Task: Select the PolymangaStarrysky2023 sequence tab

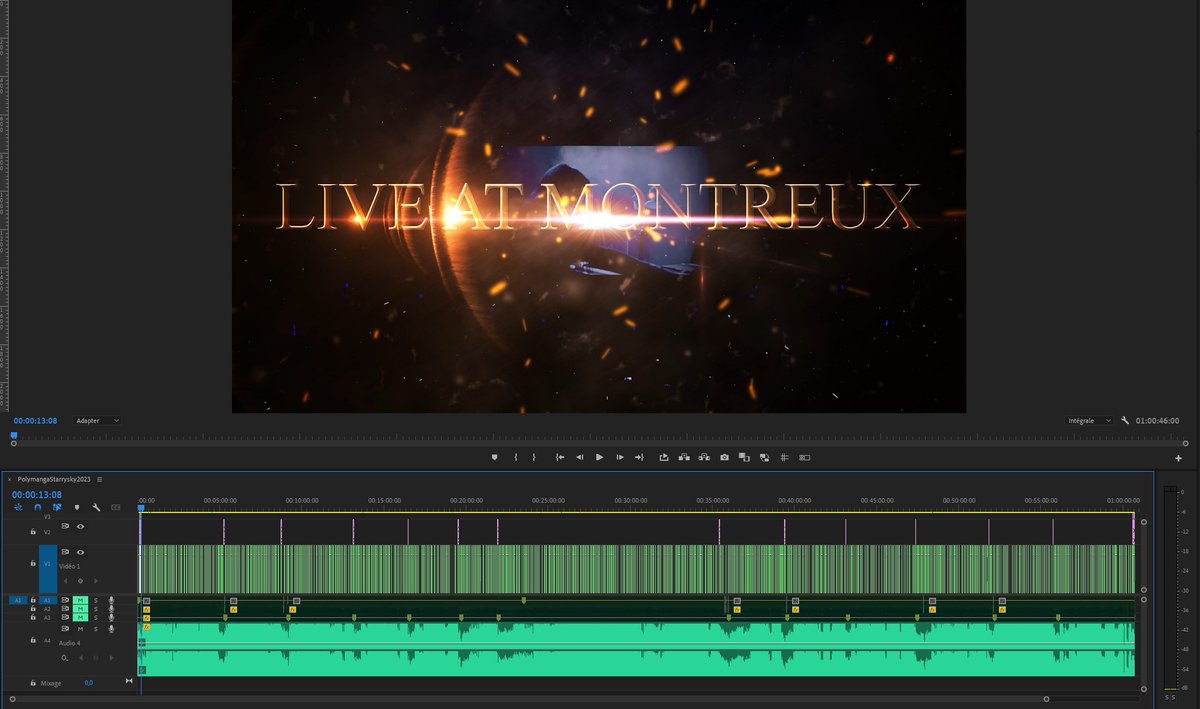Action: click(54, 479)
